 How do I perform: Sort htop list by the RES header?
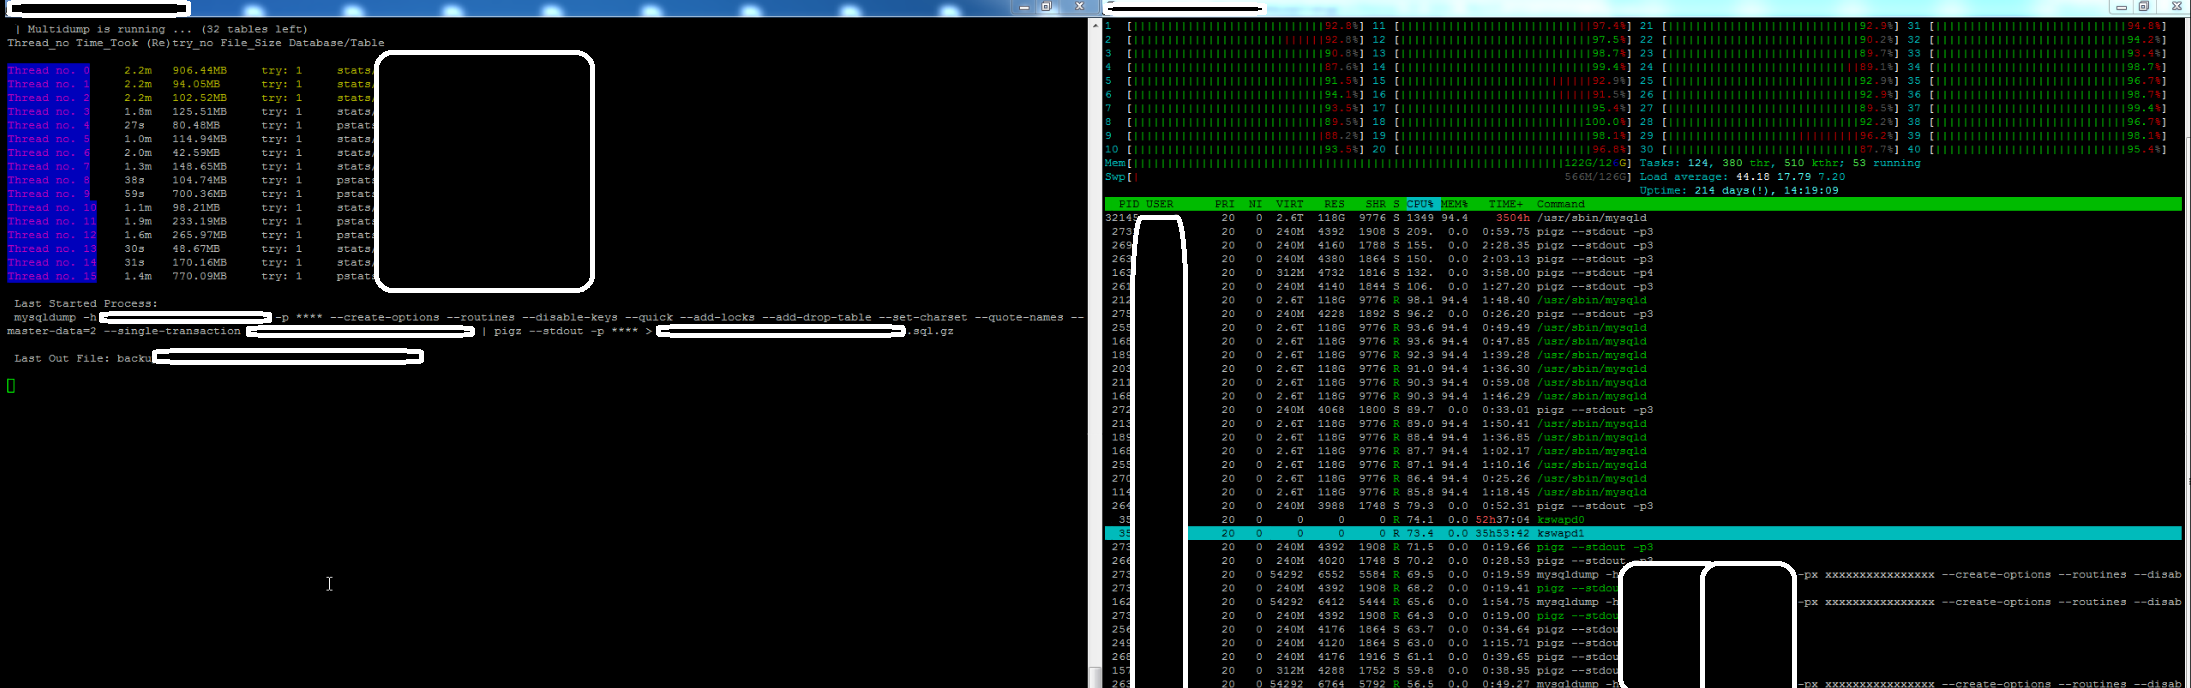pyautogui.click(x=1333, y=204)
